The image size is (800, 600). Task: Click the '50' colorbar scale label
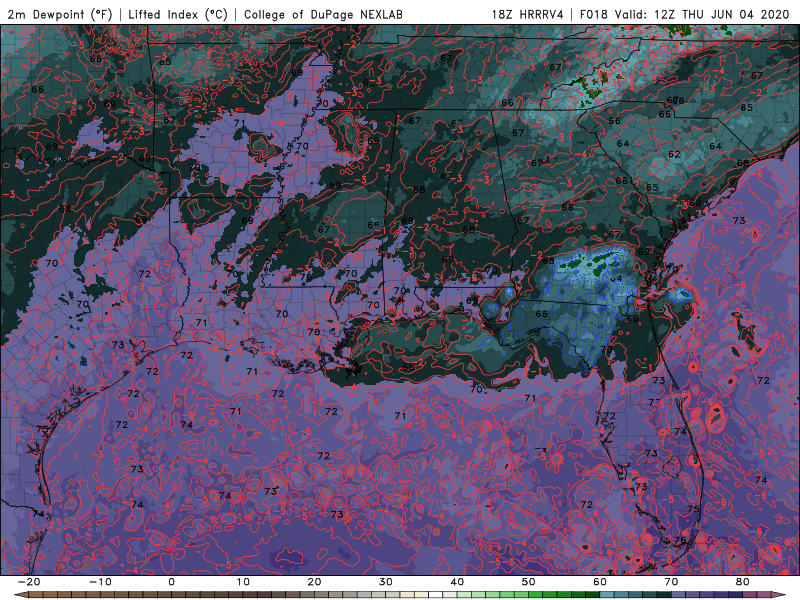[x=529, y=582]
